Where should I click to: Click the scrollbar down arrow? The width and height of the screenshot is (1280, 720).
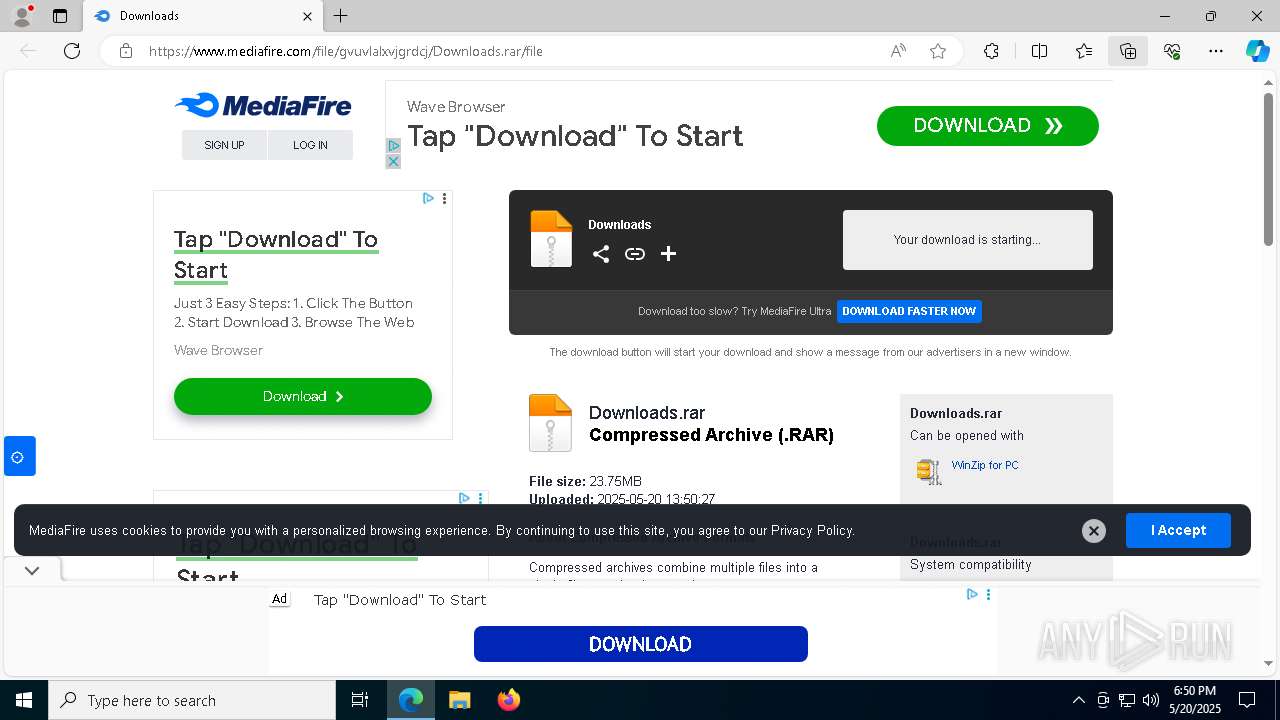pyautogui.click(x=1269, y=663)
